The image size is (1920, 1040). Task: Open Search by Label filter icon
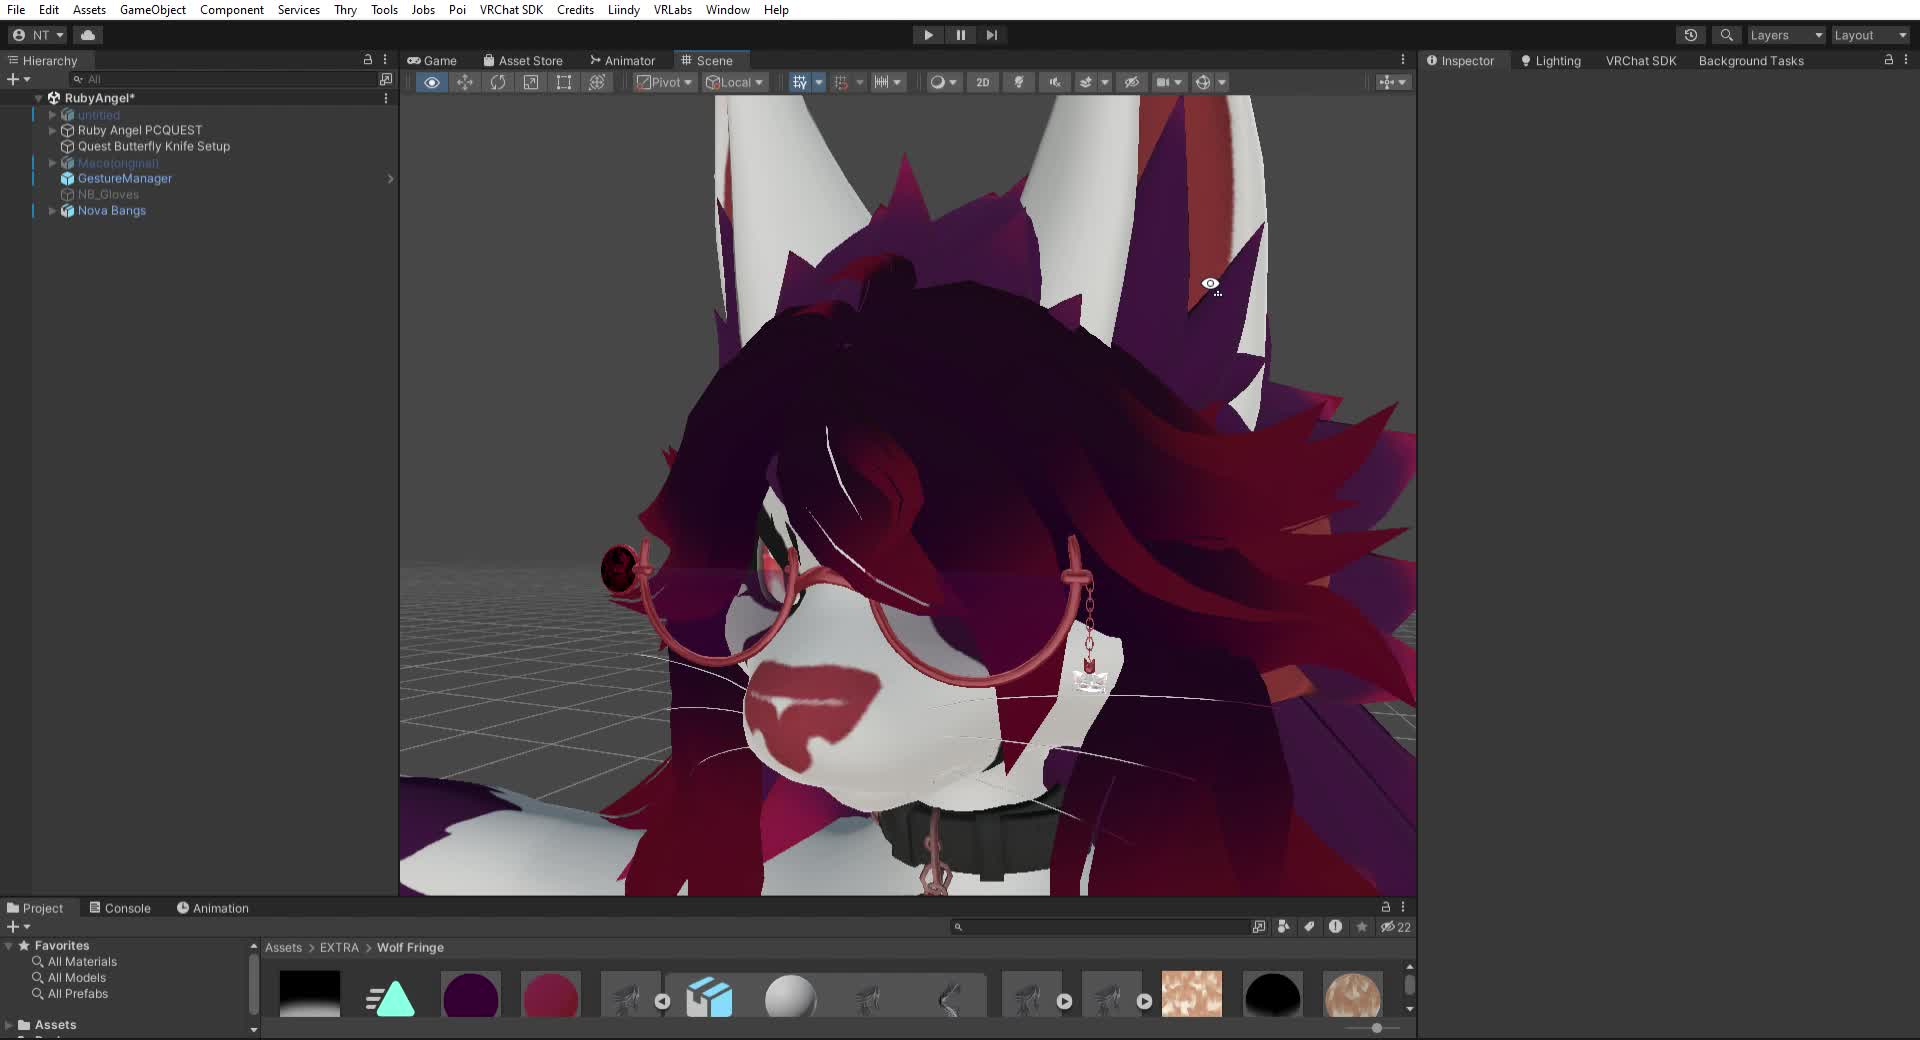pyautogui.click(x=1309, y=927)
